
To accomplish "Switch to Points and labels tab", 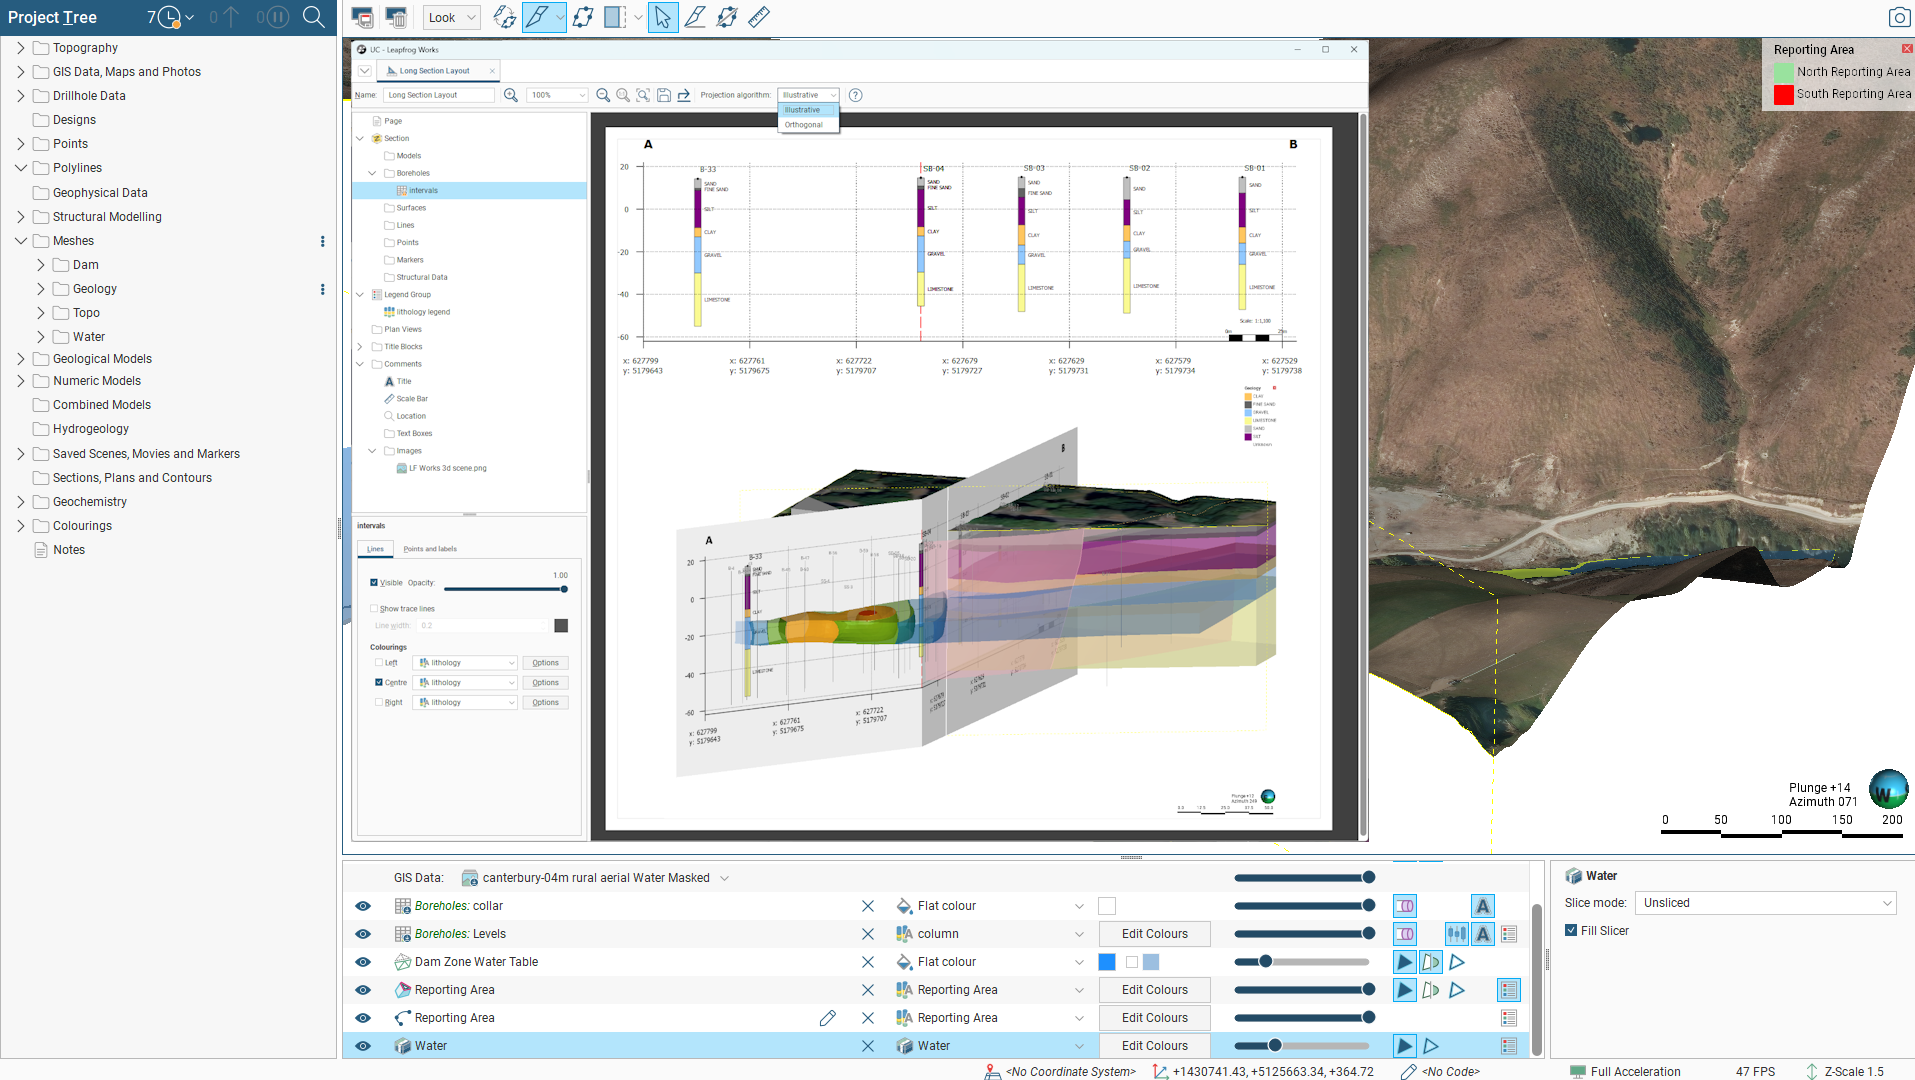I will [430, 549].
